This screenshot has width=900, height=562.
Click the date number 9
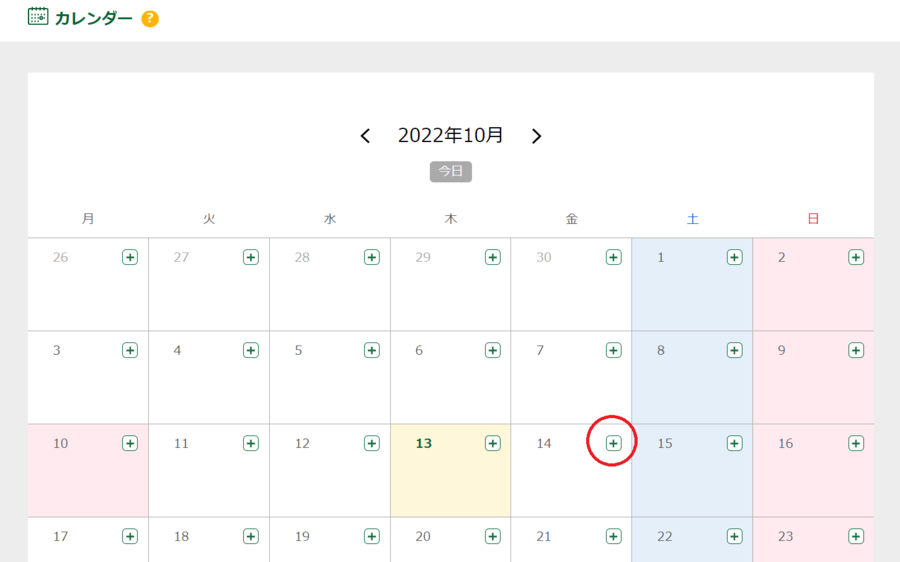click(x=782, y=350)
